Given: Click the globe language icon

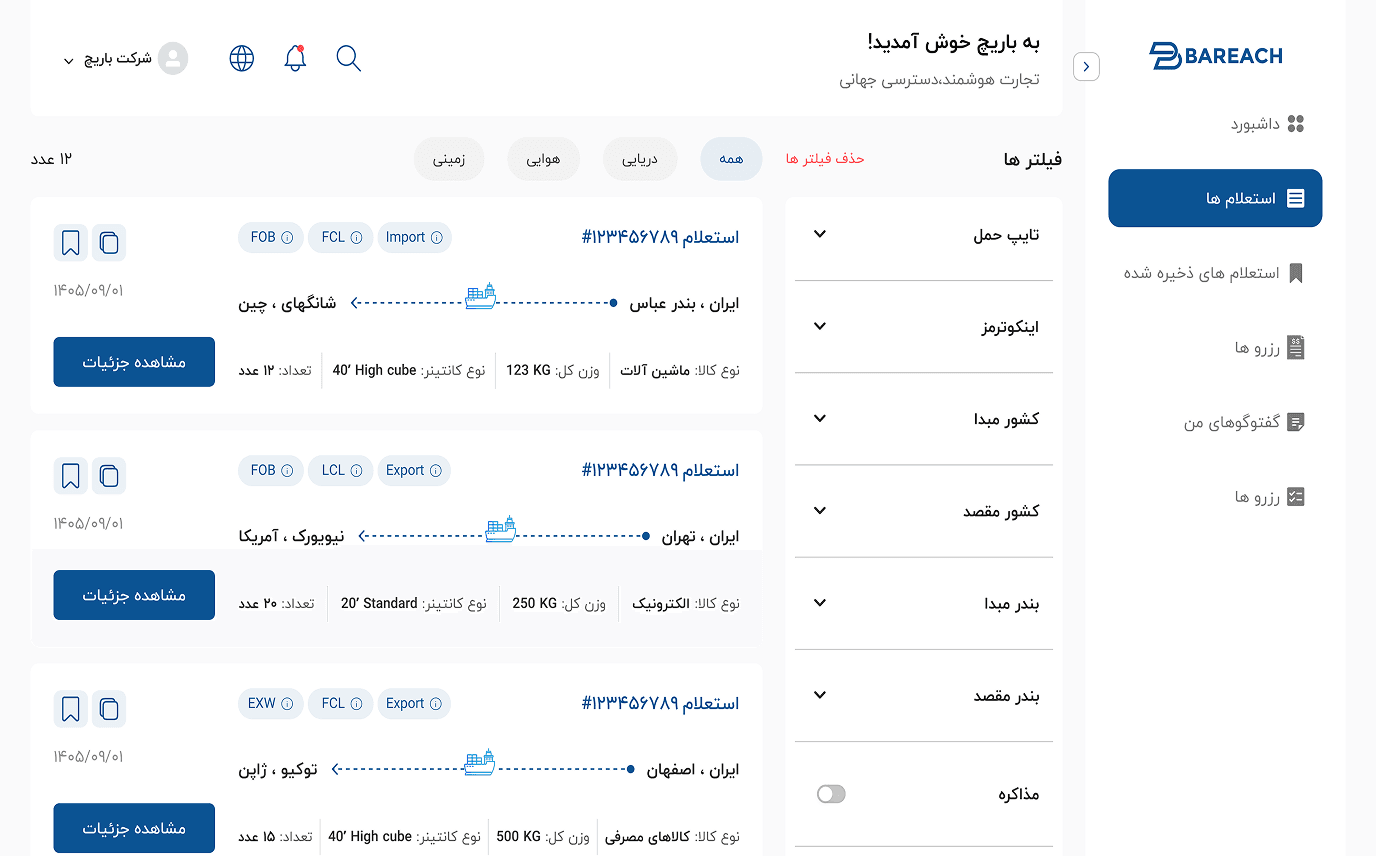Looking at the screenshot, I should pos(242,58).
